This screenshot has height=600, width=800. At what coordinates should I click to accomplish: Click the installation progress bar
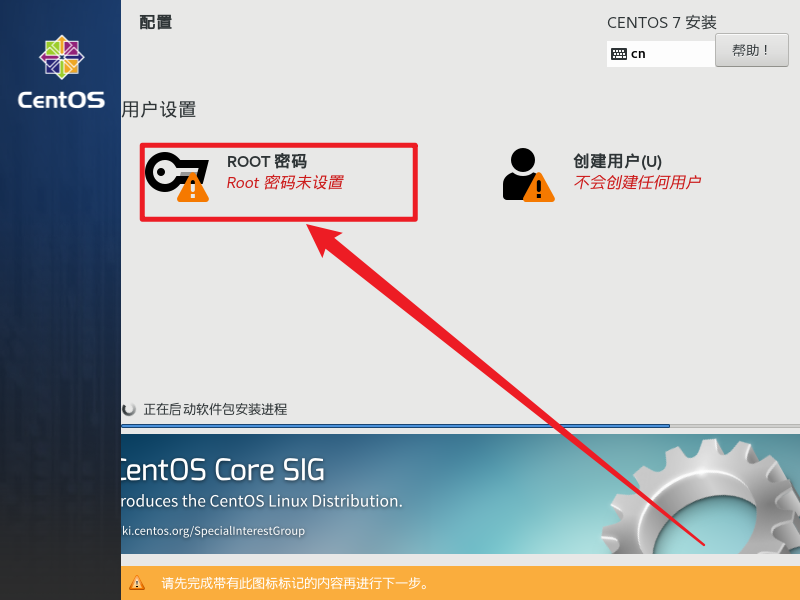pyautogui.click(x=461, y=426)
